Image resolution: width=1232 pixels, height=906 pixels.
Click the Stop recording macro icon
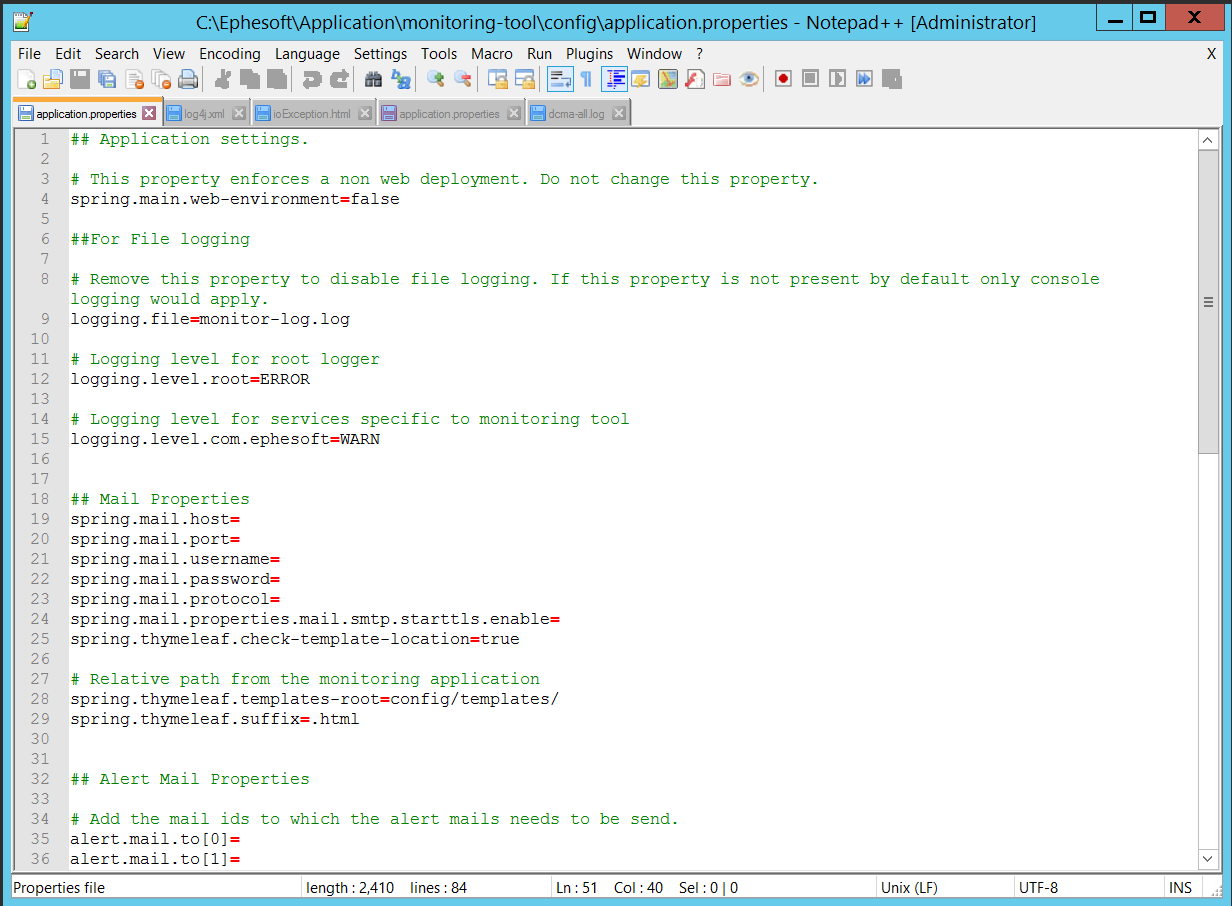pyautogui.click(x=810, y=79)
